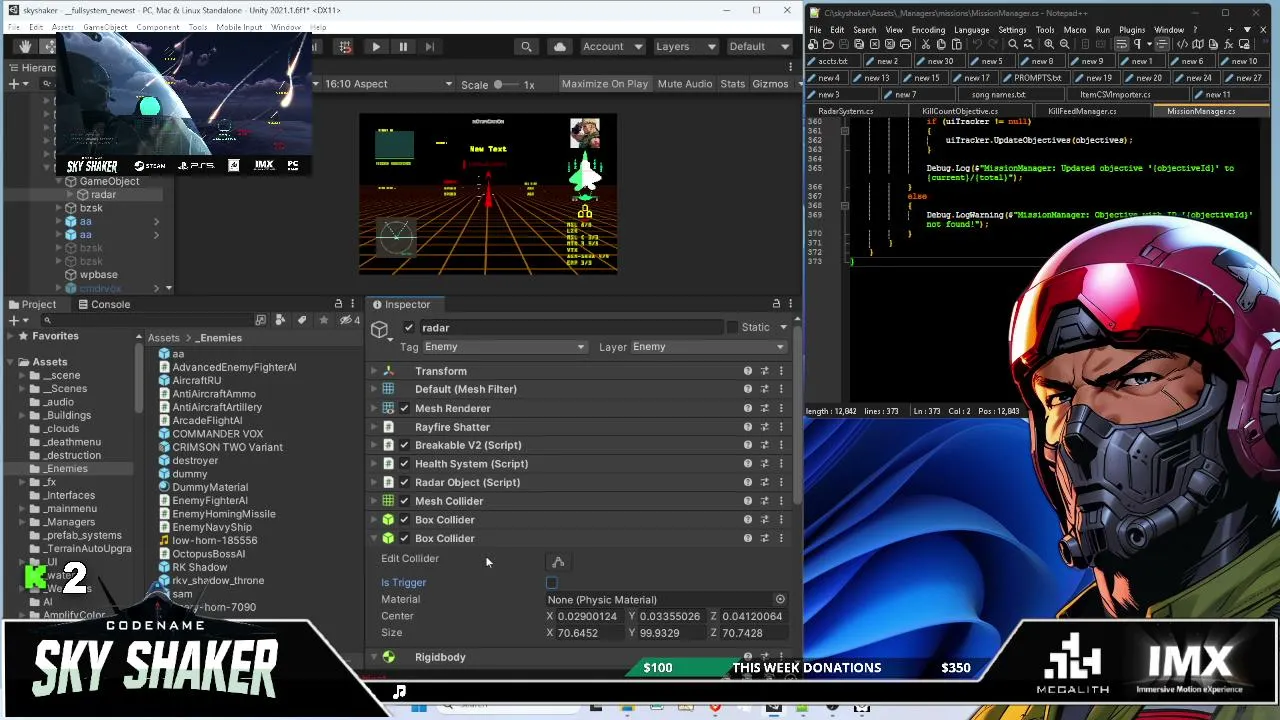Disable the Mesh Renderer component checkbox
Screen dimensions: 1280x720
[x=404, y=409]
